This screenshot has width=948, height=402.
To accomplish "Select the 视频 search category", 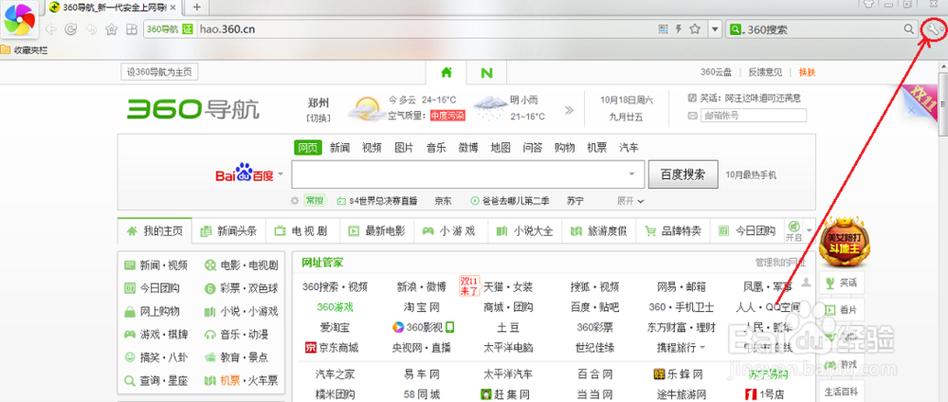I will point(372,148).
